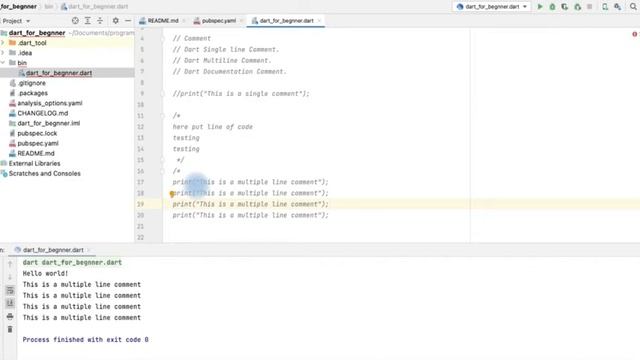The image size is (640, 360).
Task: Click the yellow lightbulb on line 18
Action: pos(172,194)
